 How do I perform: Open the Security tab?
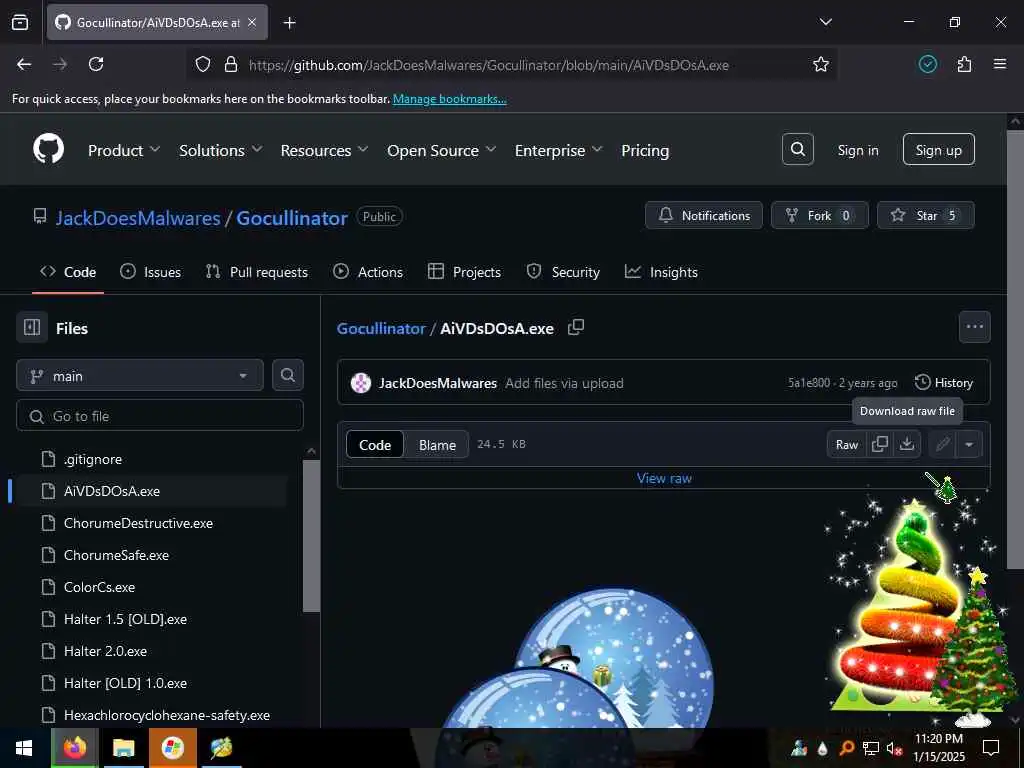563,272
